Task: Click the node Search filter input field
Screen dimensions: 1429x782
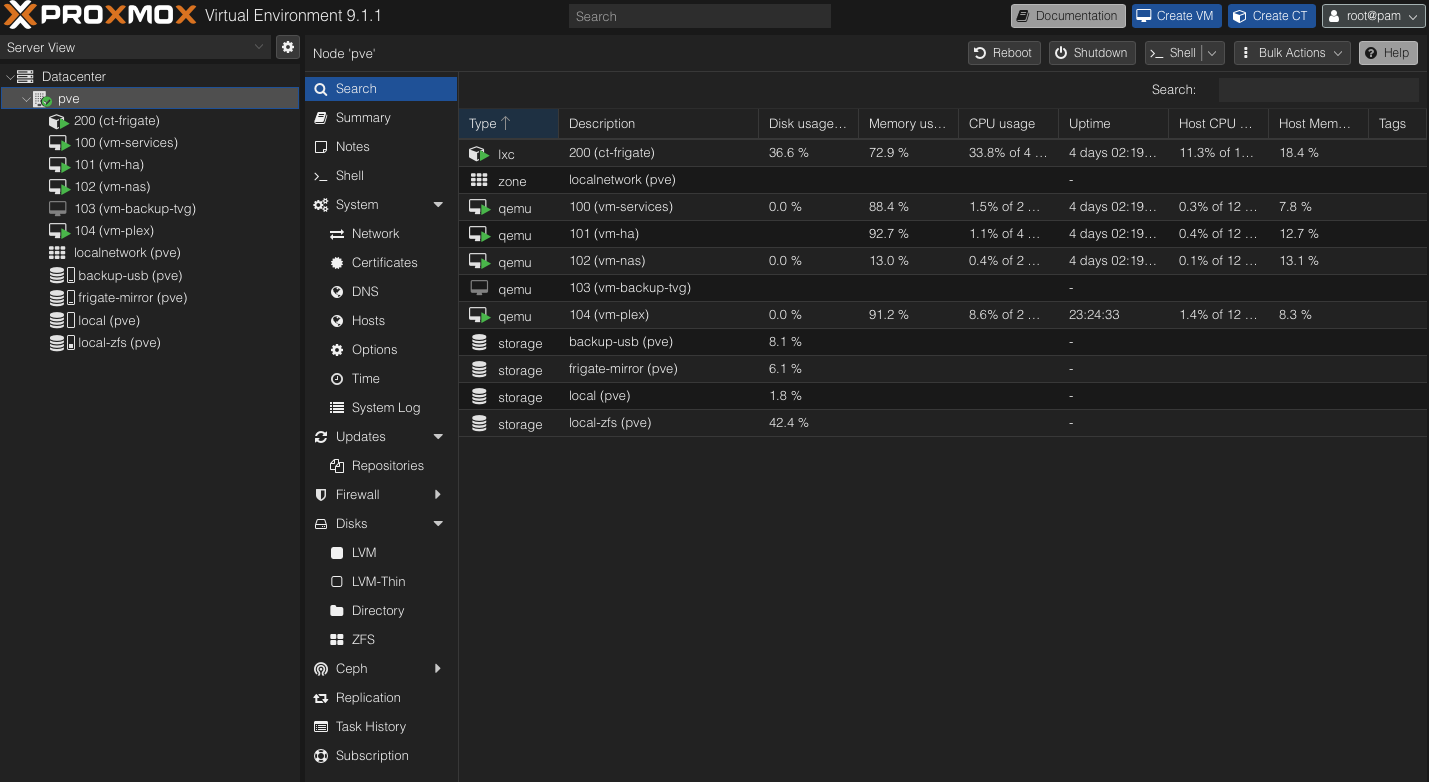Action: [x=1318, y=89]
